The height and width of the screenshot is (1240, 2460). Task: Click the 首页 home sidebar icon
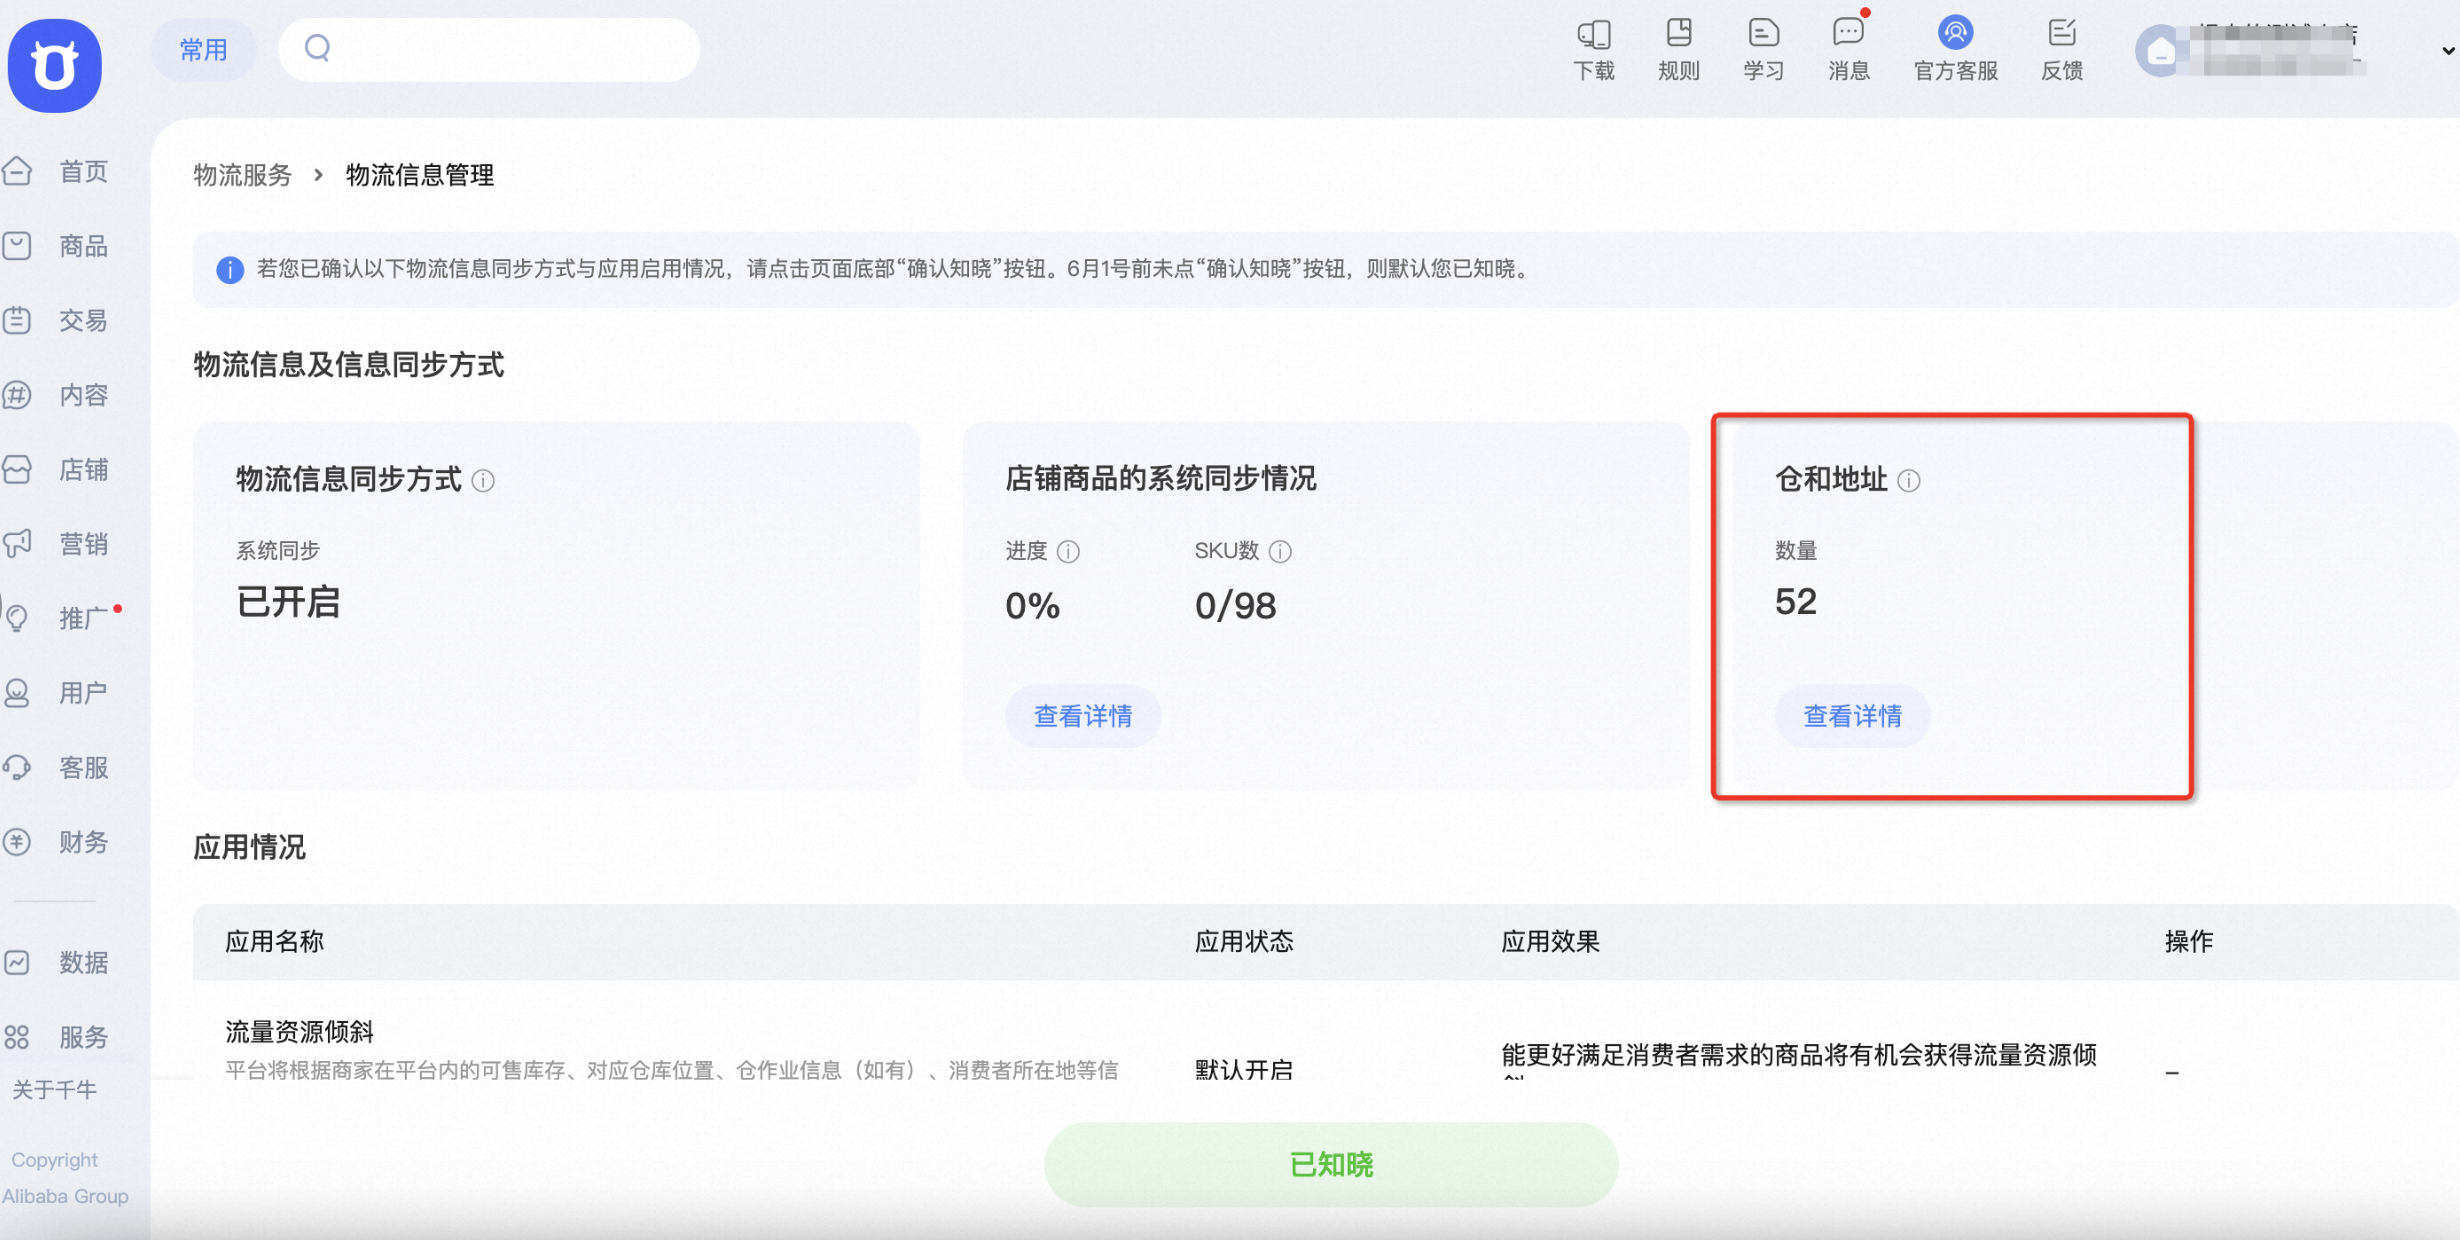[17, 171]
